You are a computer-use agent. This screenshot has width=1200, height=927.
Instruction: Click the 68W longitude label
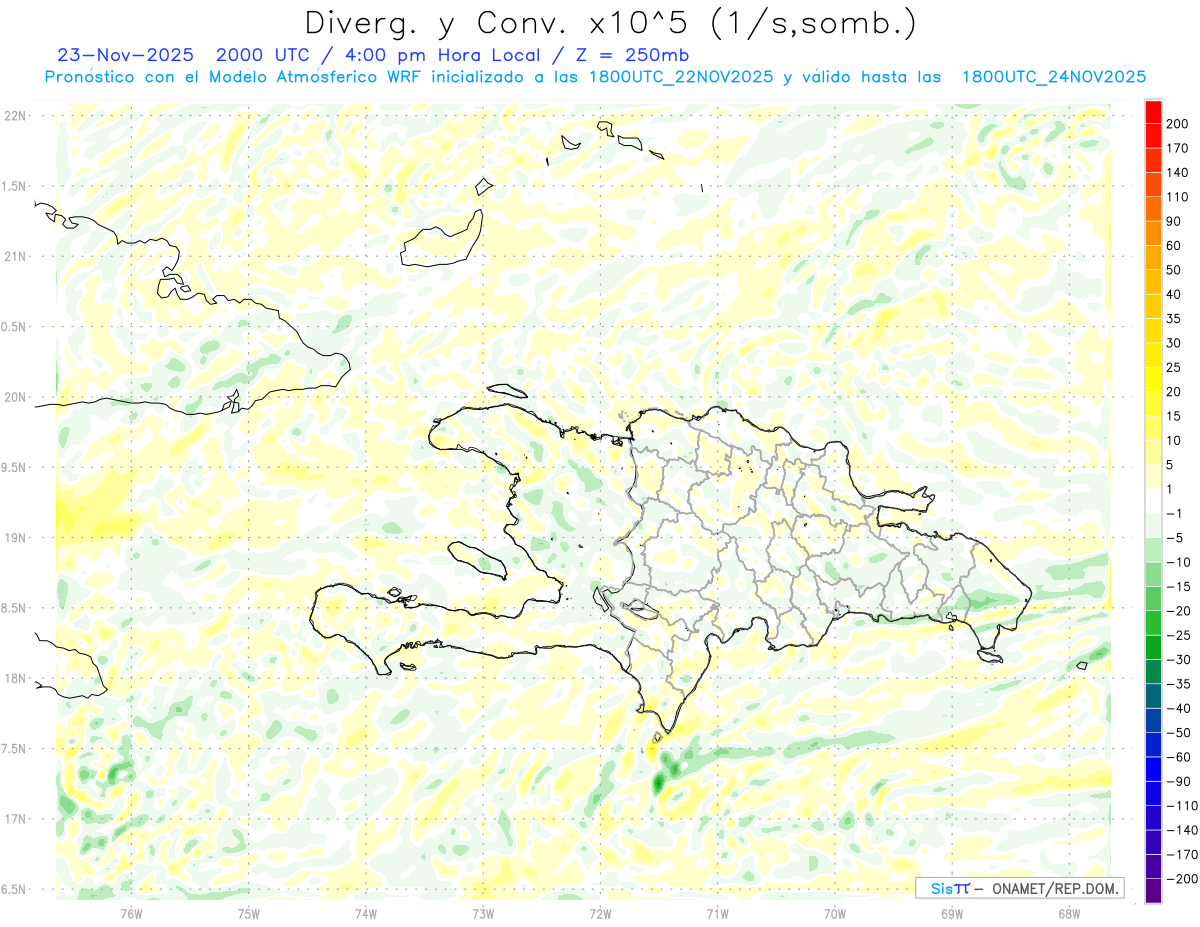pyautogui.click(x=1068, y=913)
